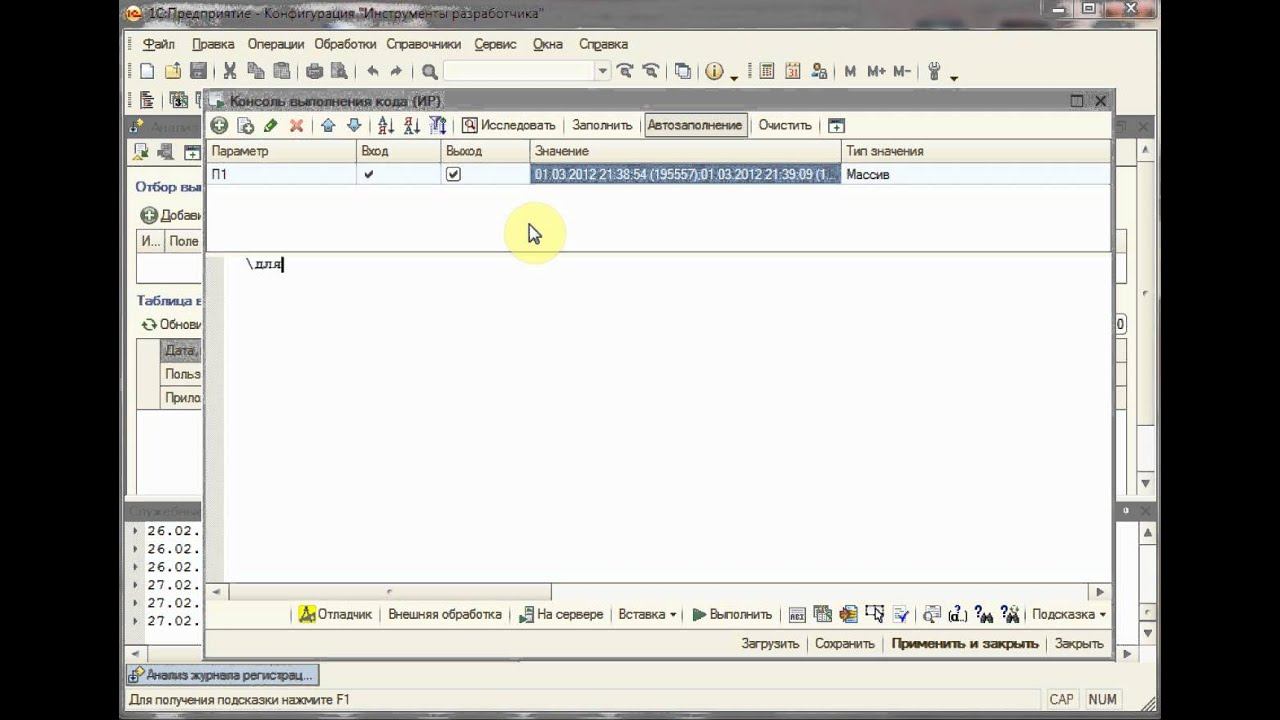Open Print preview from main toolbar
Image resolution: width=1280 pixels, height=720 pixels.
point(340,71)
